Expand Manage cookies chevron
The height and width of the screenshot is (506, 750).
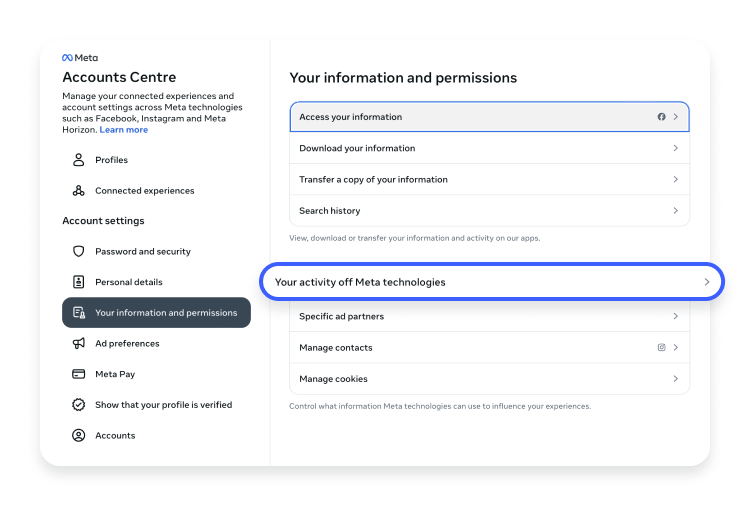[675, 379]
